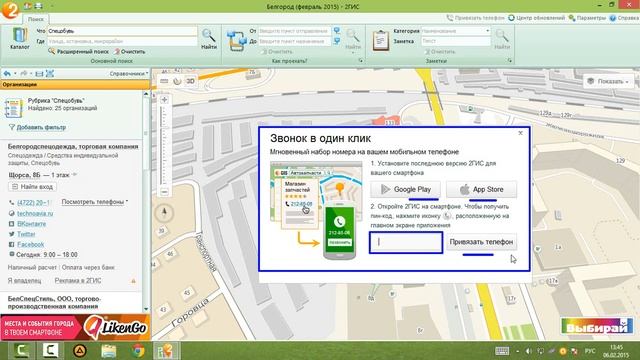Click Очистить in Основной поиск

point(129,51)
